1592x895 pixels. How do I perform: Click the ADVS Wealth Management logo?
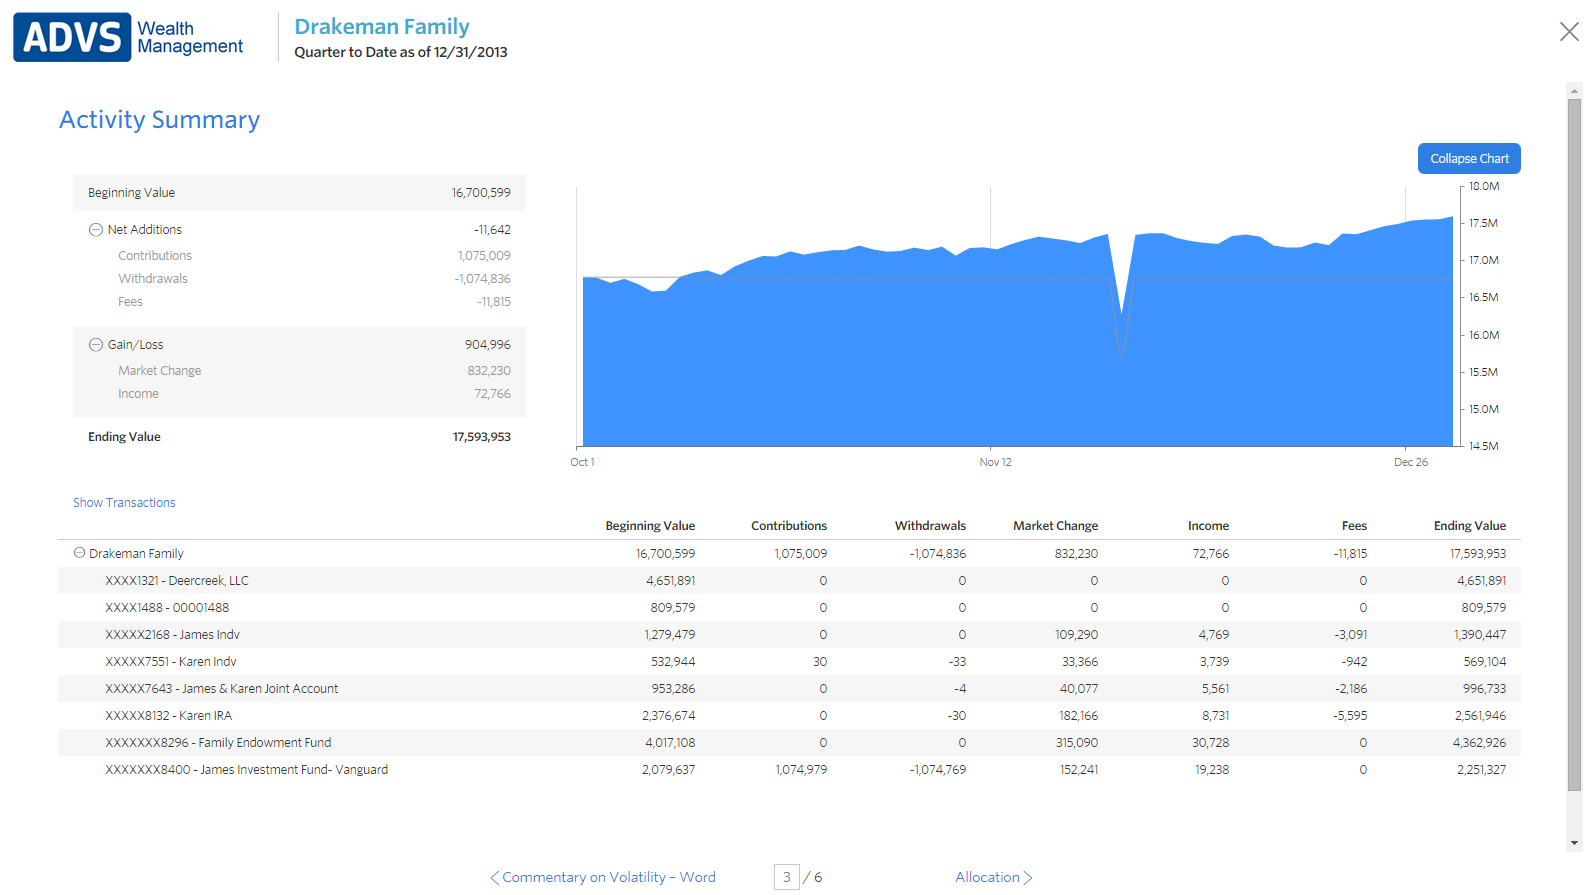[x=128, y=37]
